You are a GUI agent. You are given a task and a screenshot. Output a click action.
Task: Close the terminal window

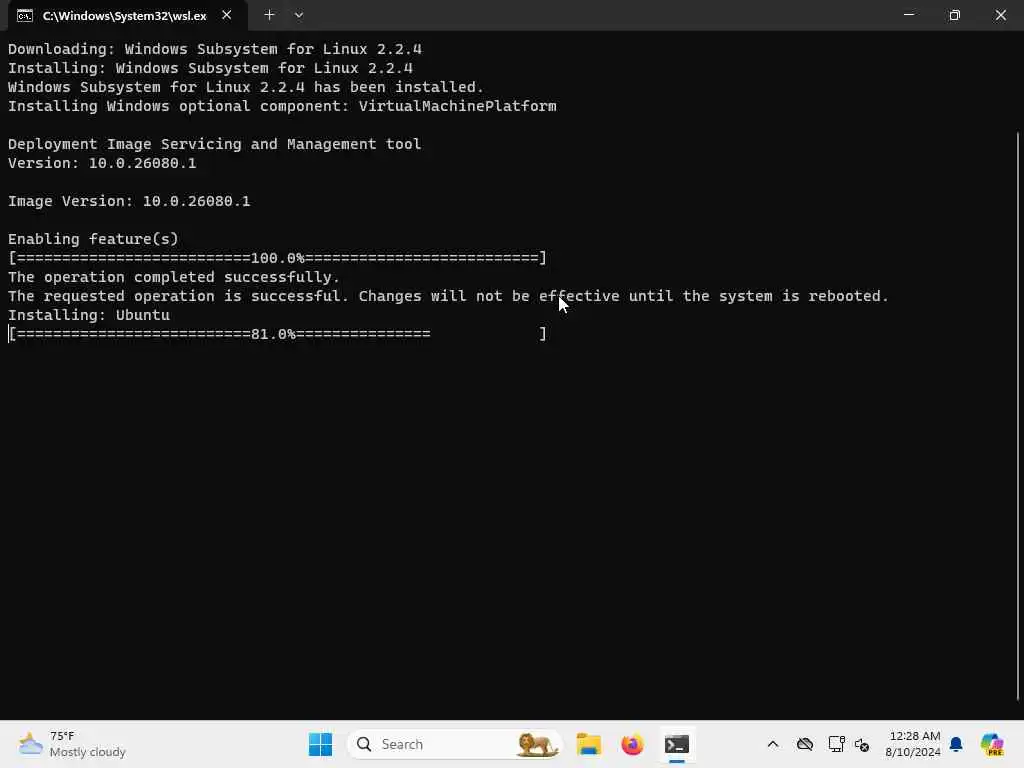pos(1000,14)
